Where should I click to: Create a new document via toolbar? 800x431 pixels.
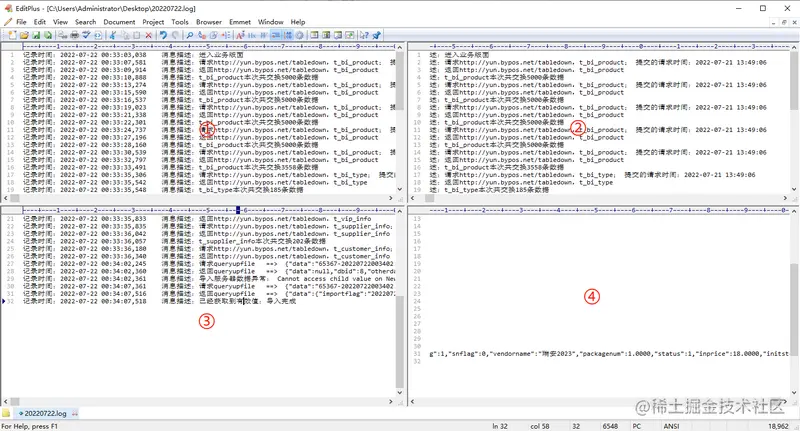pos(12,35)
